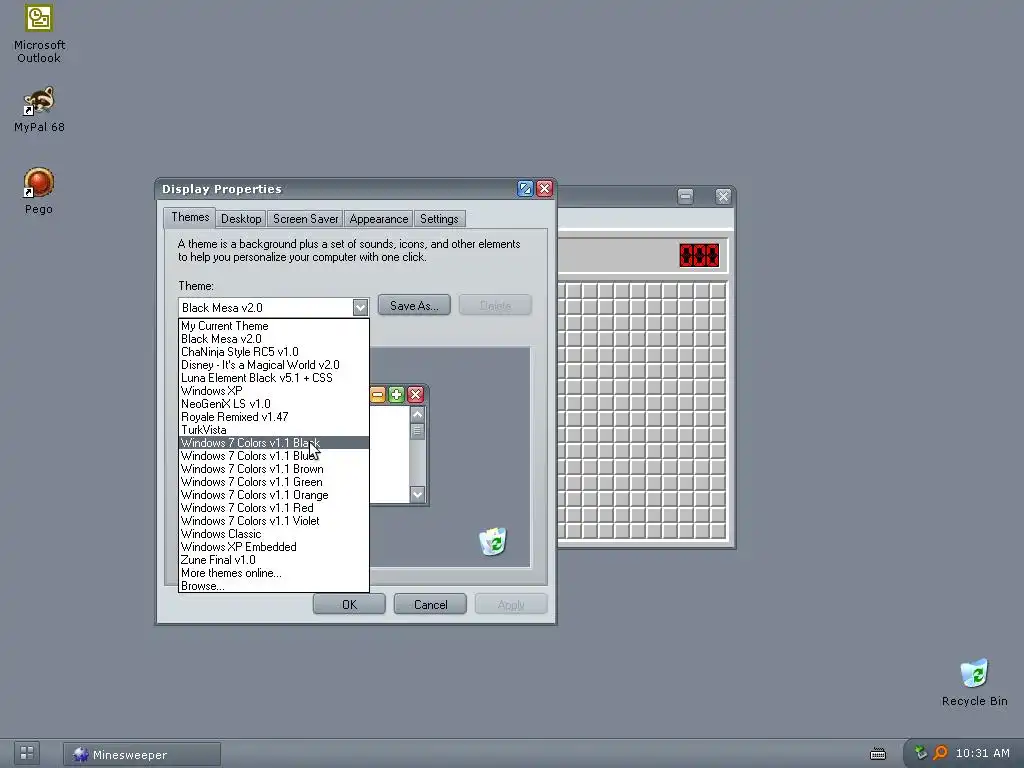
Task: Open Microsoft Outlook desktop icon
Action: [x=39, y=34]
